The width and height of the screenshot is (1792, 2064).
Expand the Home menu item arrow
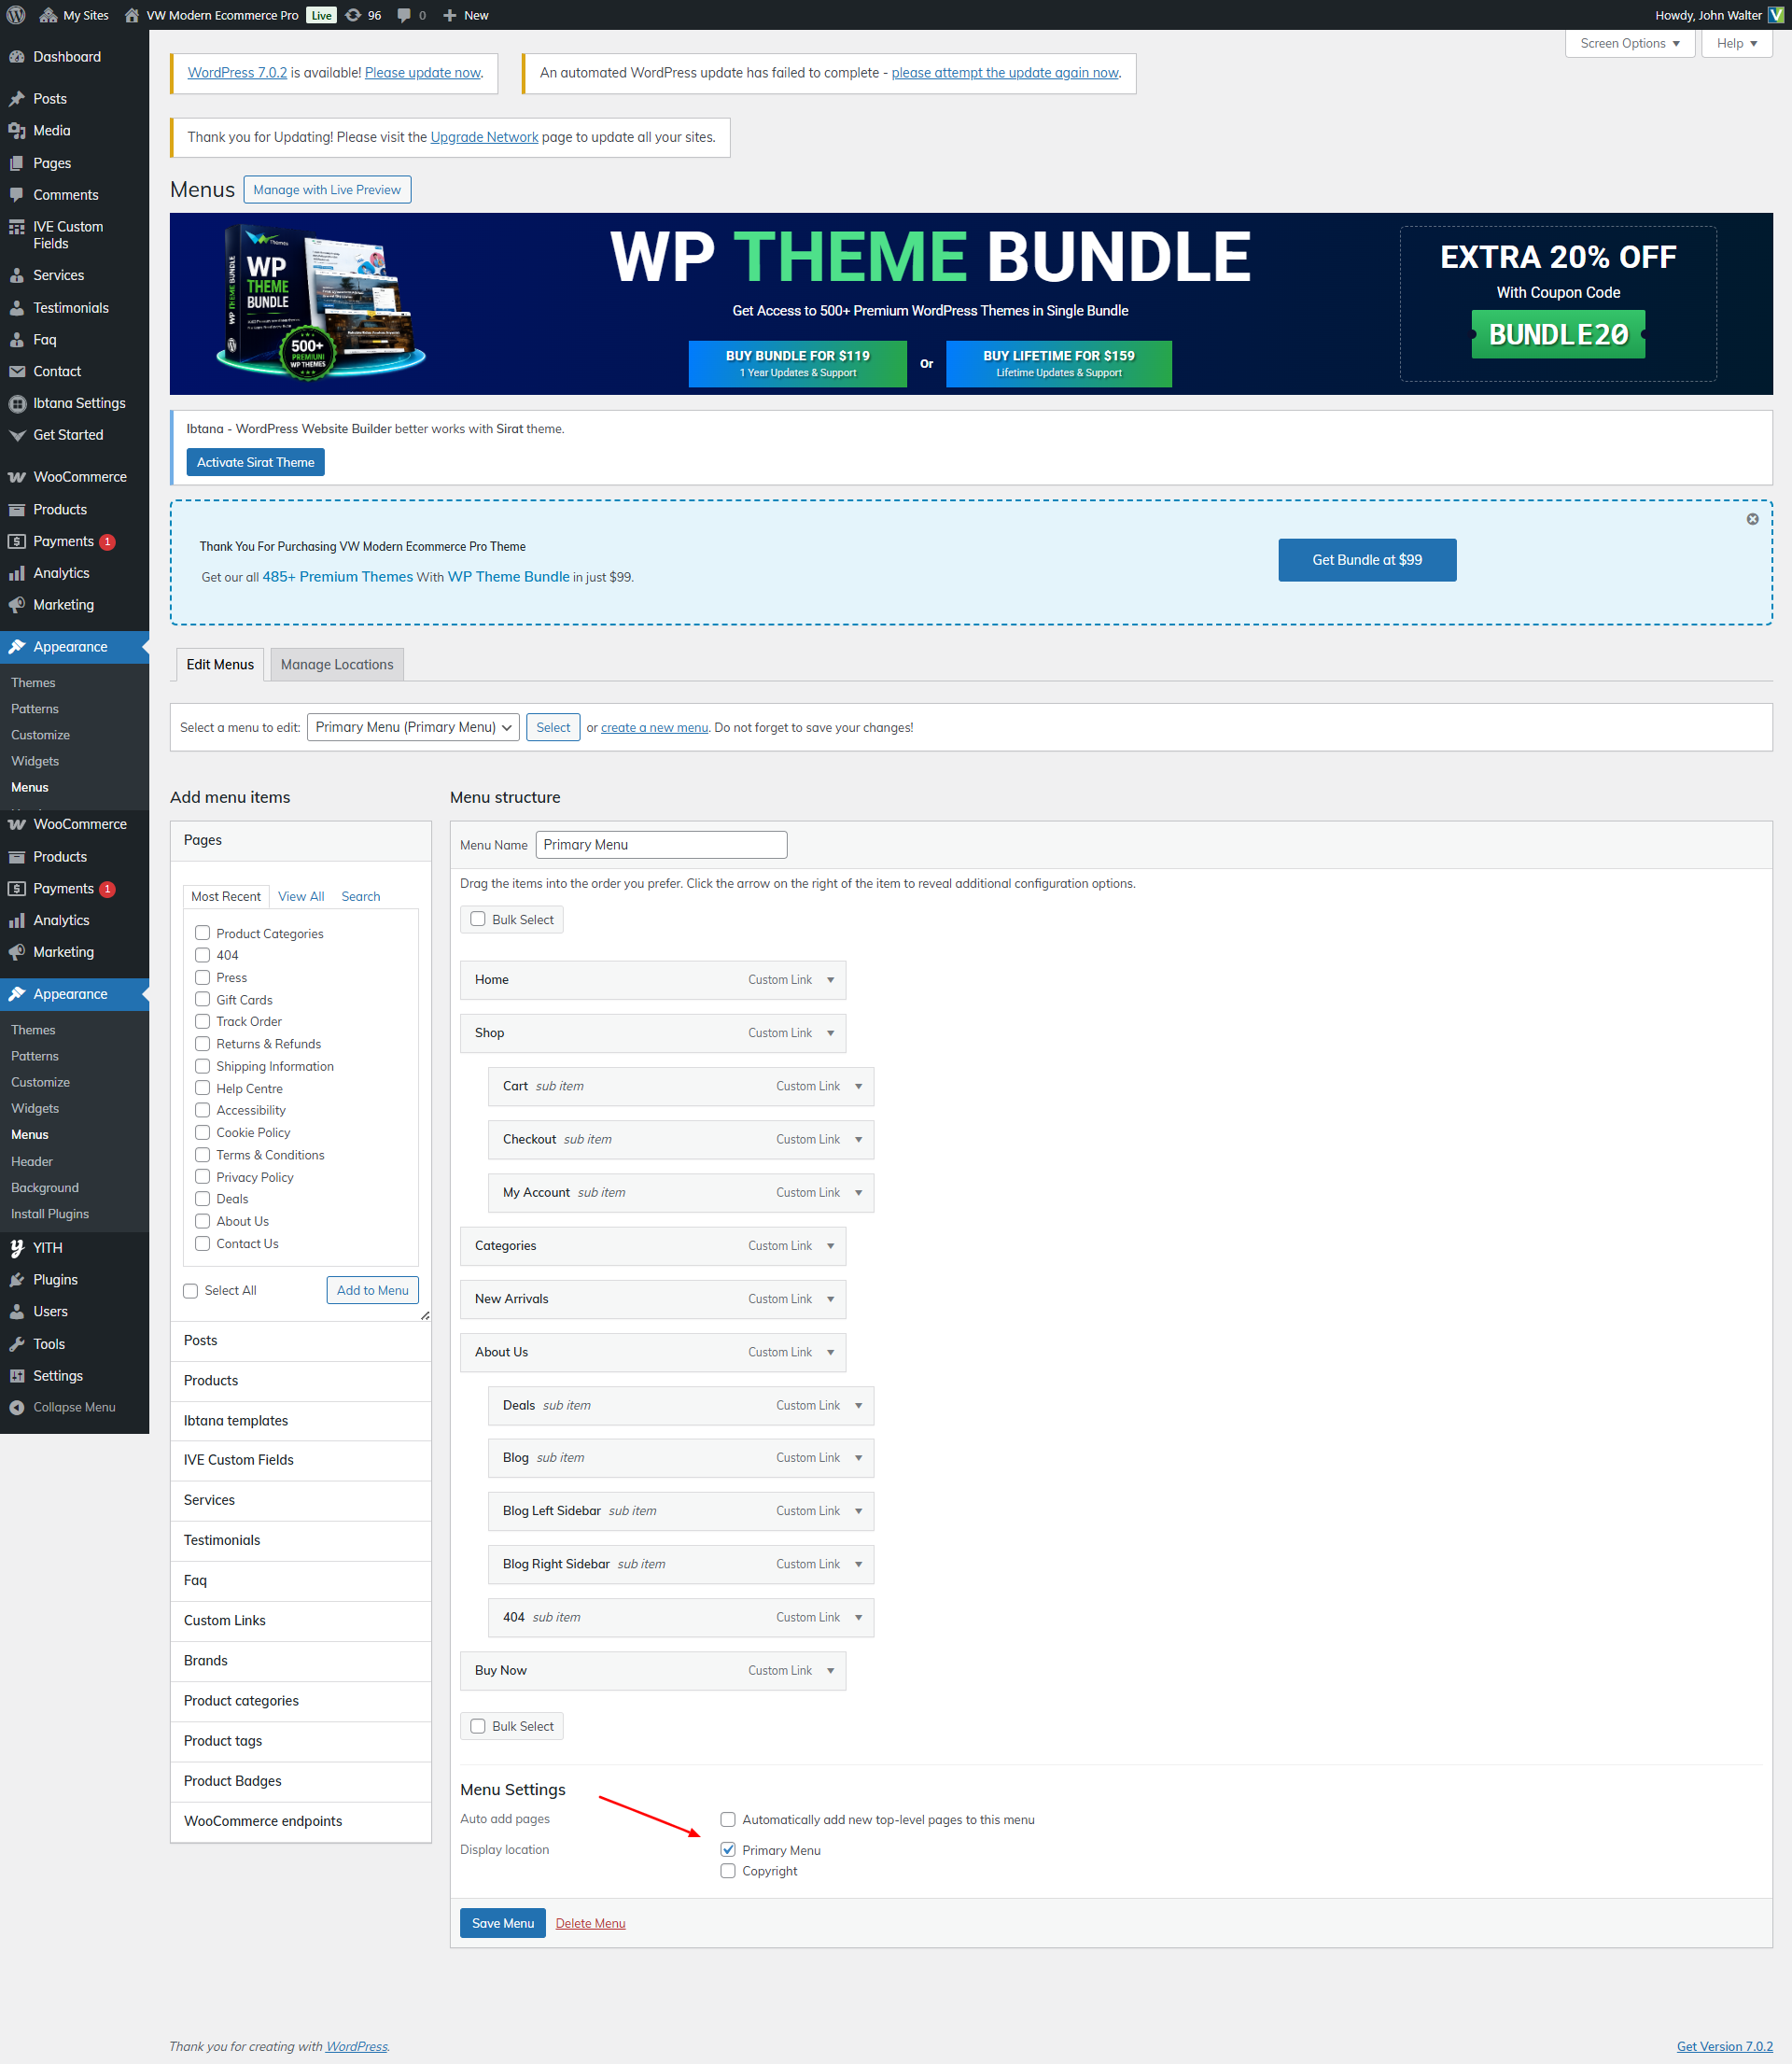pyautogui.click(x=830, y=980)
